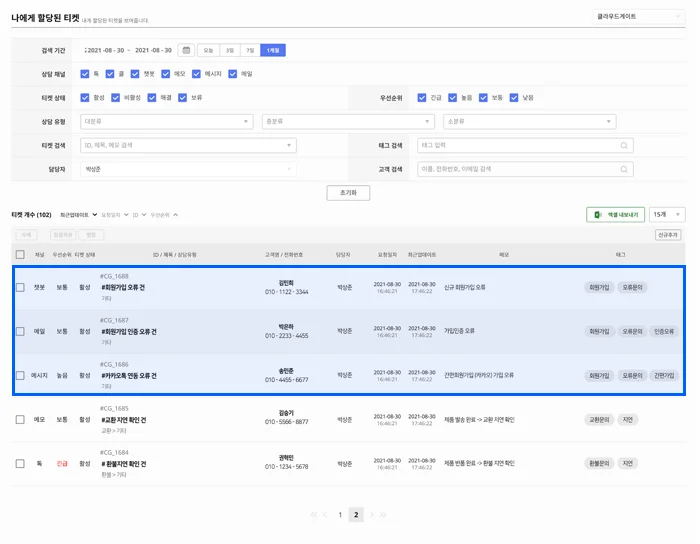Click the 초기화 reset button

click(348, 192)
